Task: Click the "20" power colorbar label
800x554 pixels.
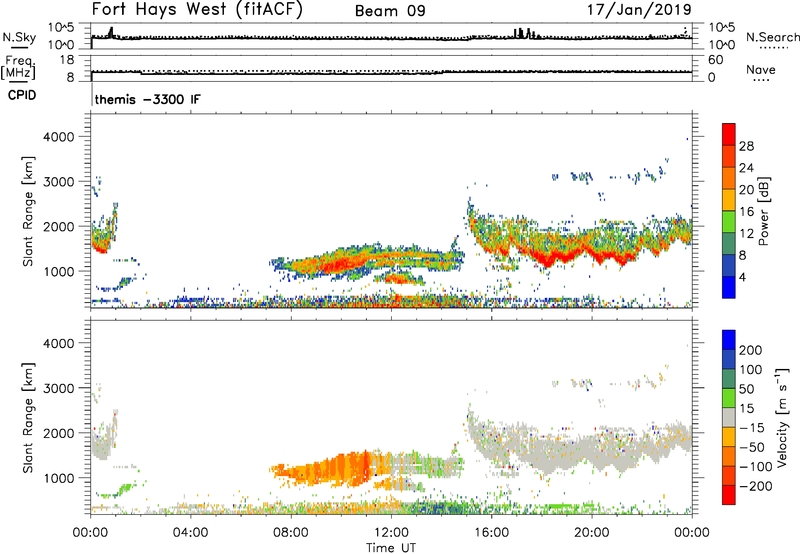Action: [746, 190]
